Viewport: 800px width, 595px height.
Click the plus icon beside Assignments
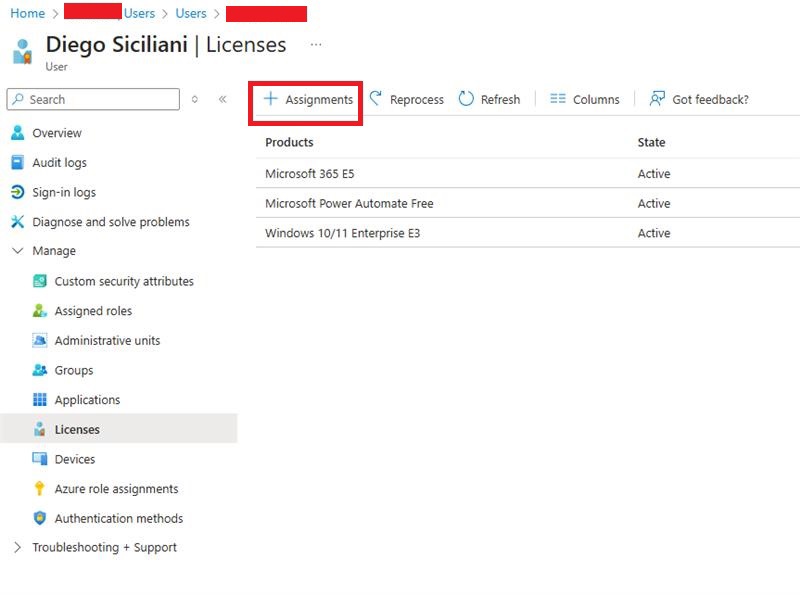270,98
